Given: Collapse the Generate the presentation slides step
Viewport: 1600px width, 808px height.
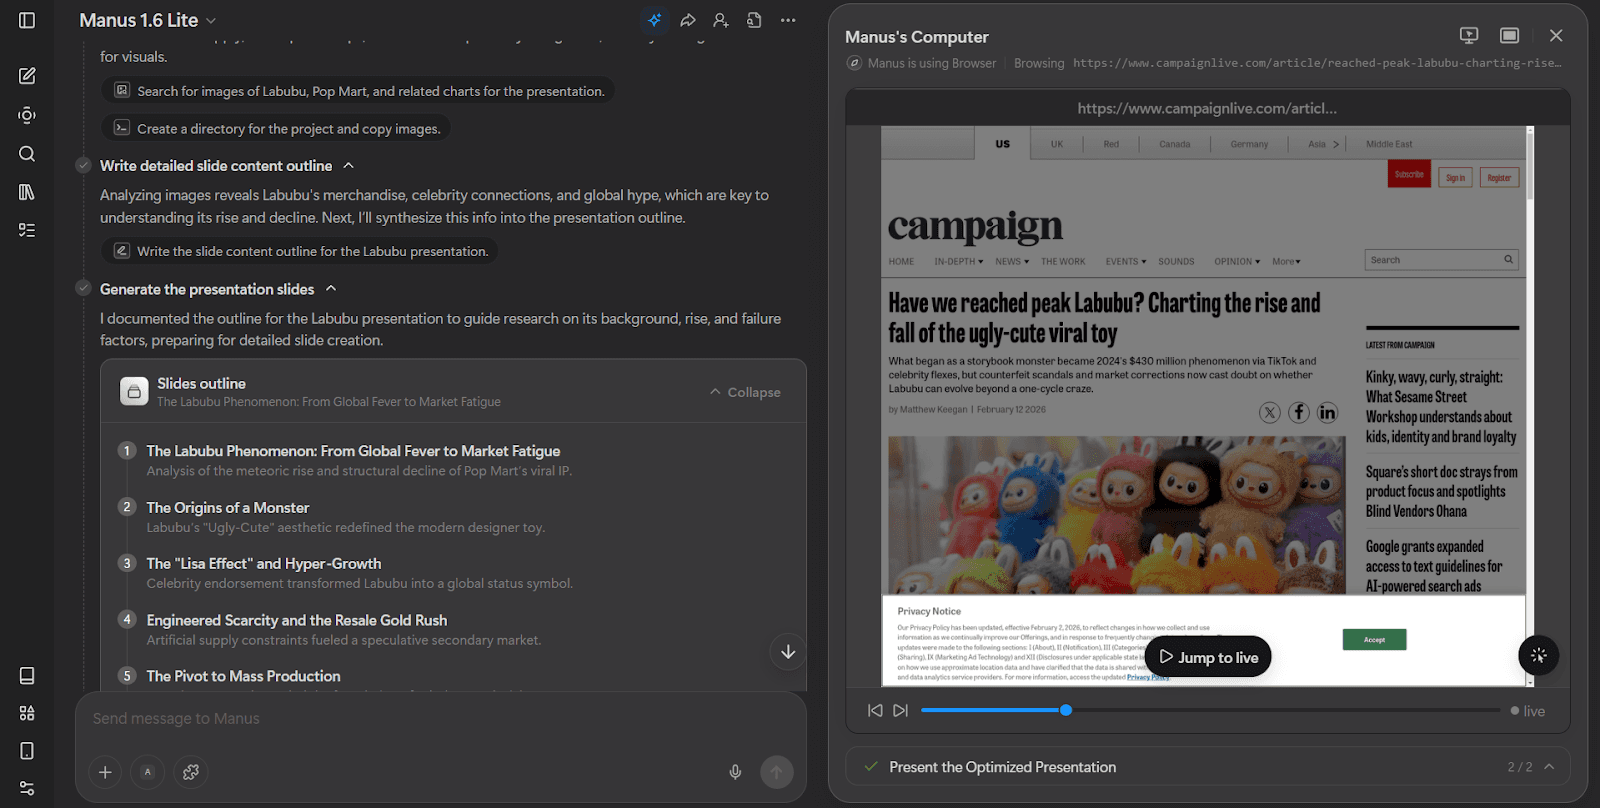Looking at the screenshot, I should [331, 289].
